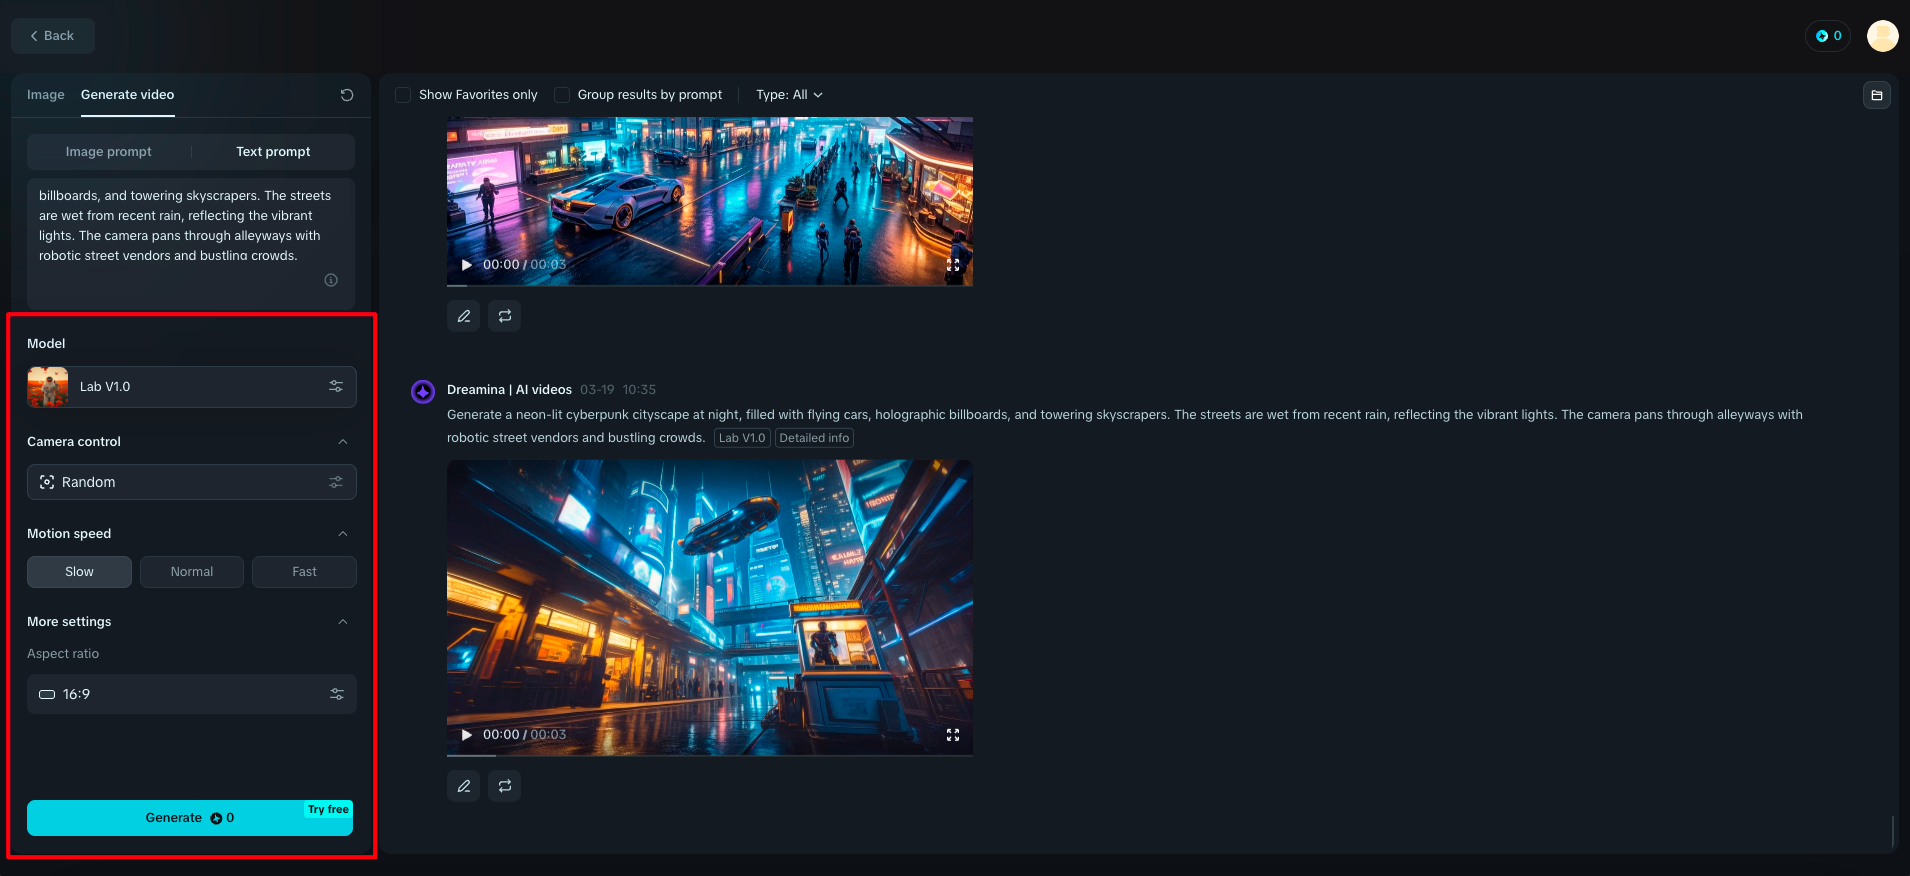Viewport: 1910px width, 876px height.
Task: Collapse the Motion speed section
Action: [343, 534]
